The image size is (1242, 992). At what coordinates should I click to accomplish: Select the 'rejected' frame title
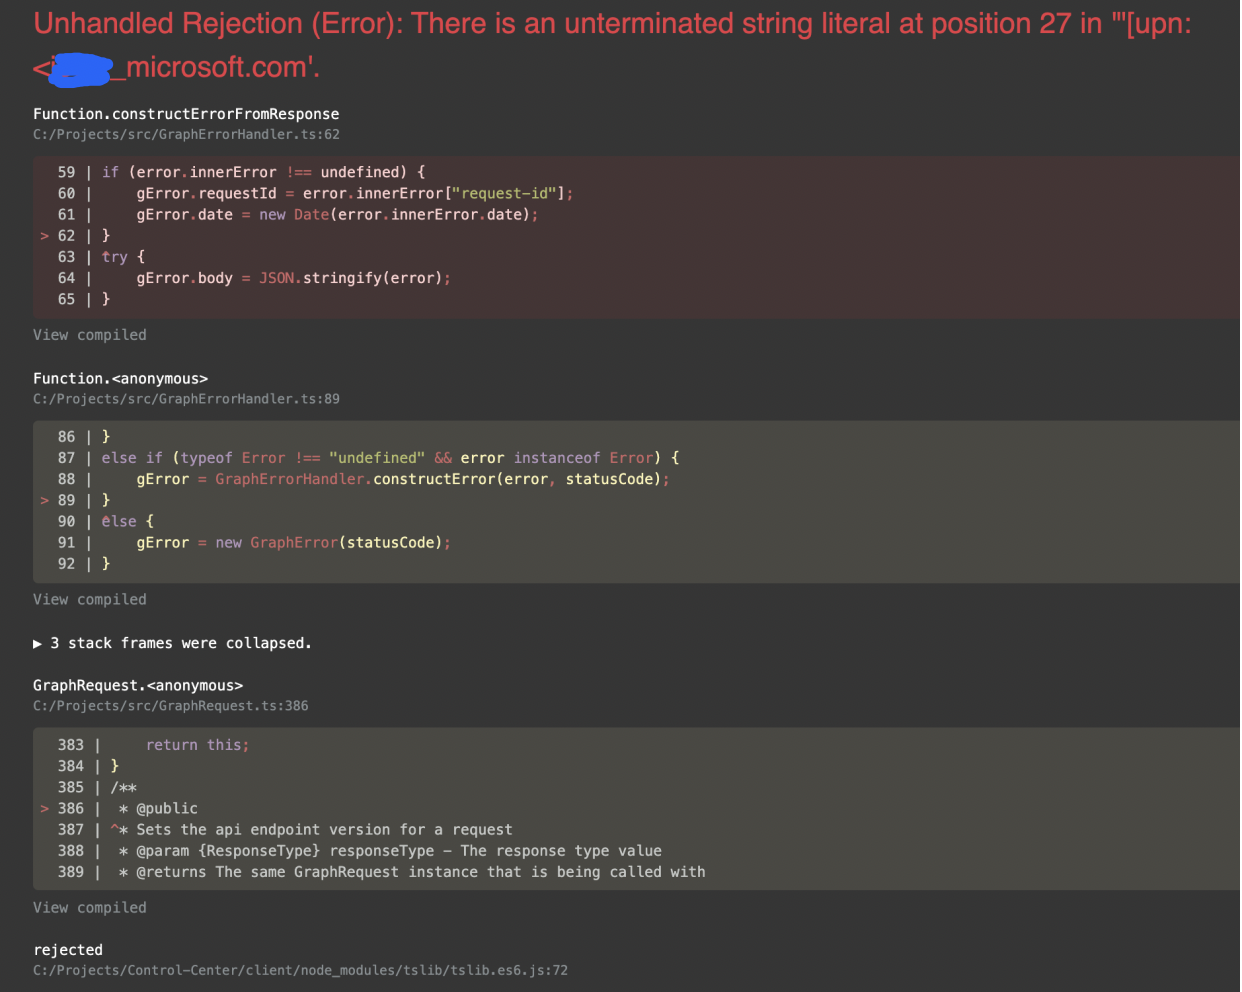68,950
